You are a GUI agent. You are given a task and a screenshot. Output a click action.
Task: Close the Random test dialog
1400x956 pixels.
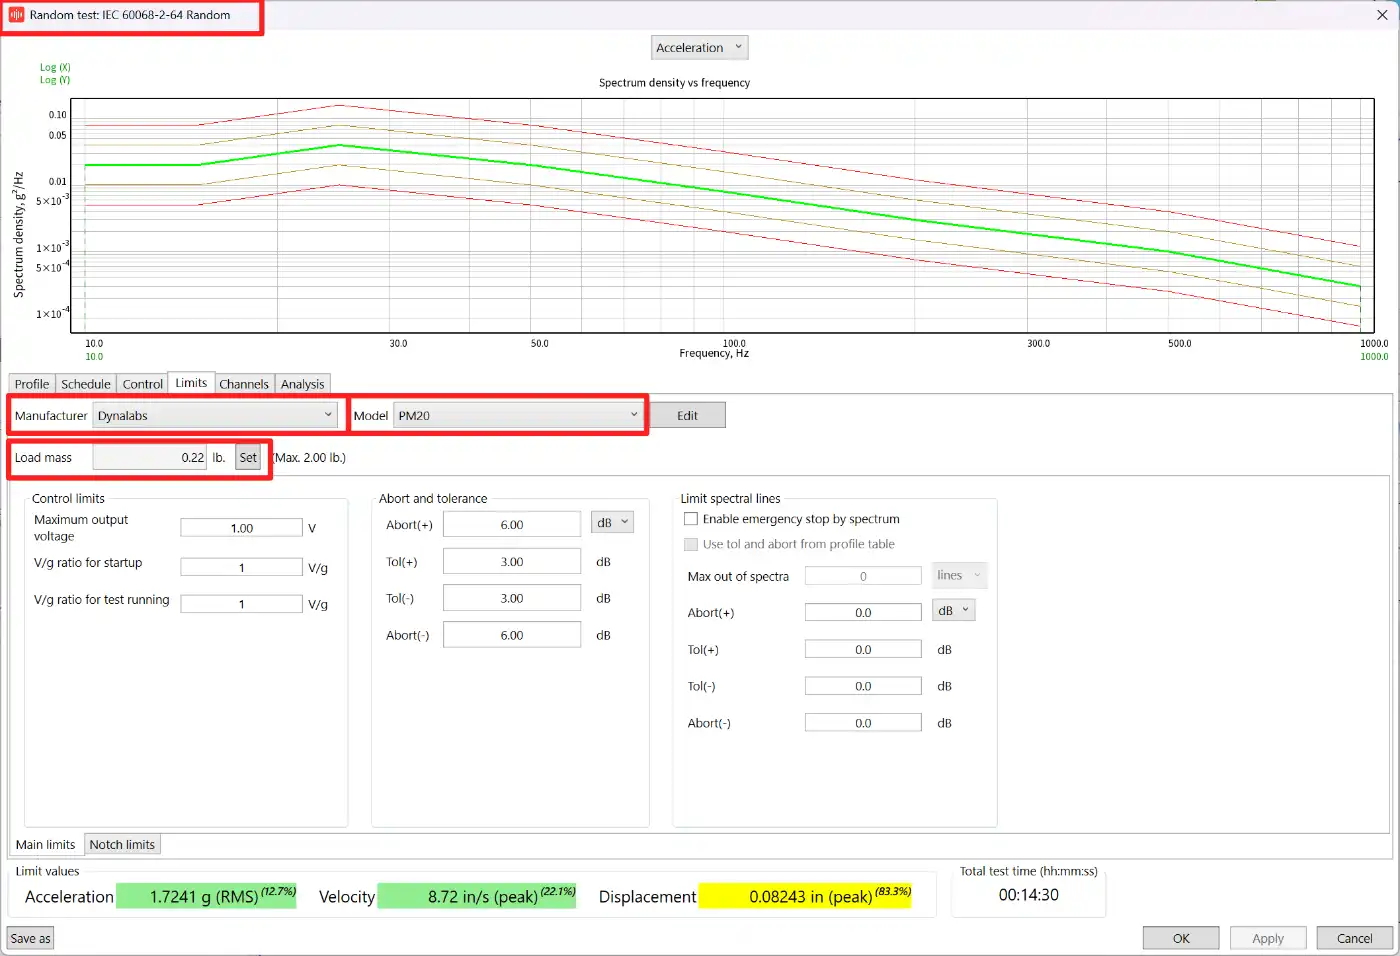[1382, 15]
